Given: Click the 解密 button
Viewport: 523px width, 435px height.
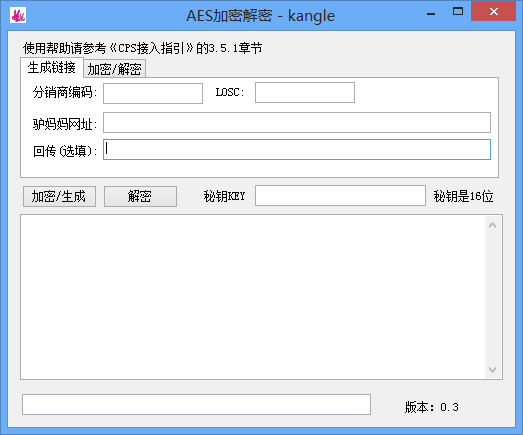Looking at the screenshot, I should point(140,196).
